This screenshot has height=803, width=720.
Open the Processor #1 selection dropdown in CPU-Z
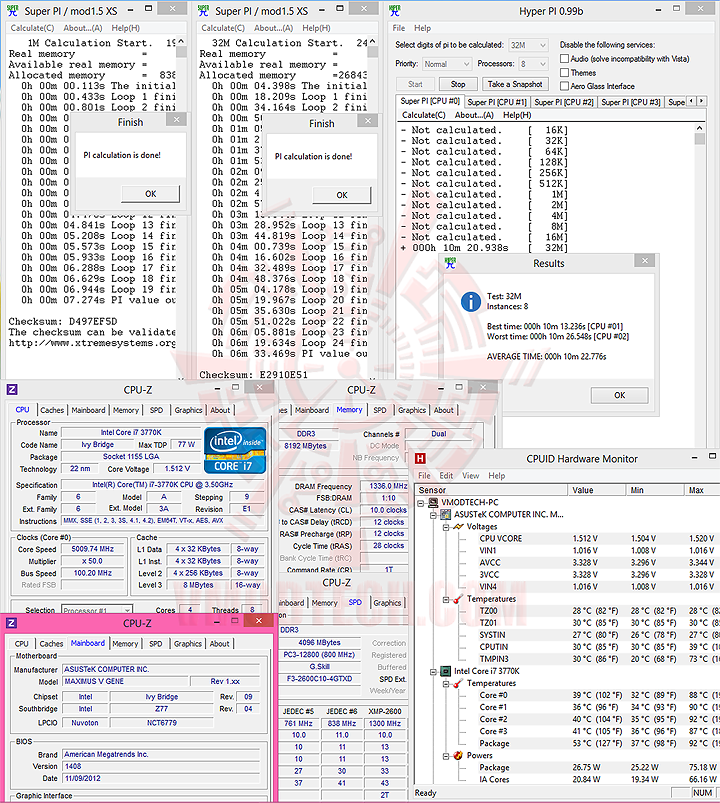click(97, 610)
